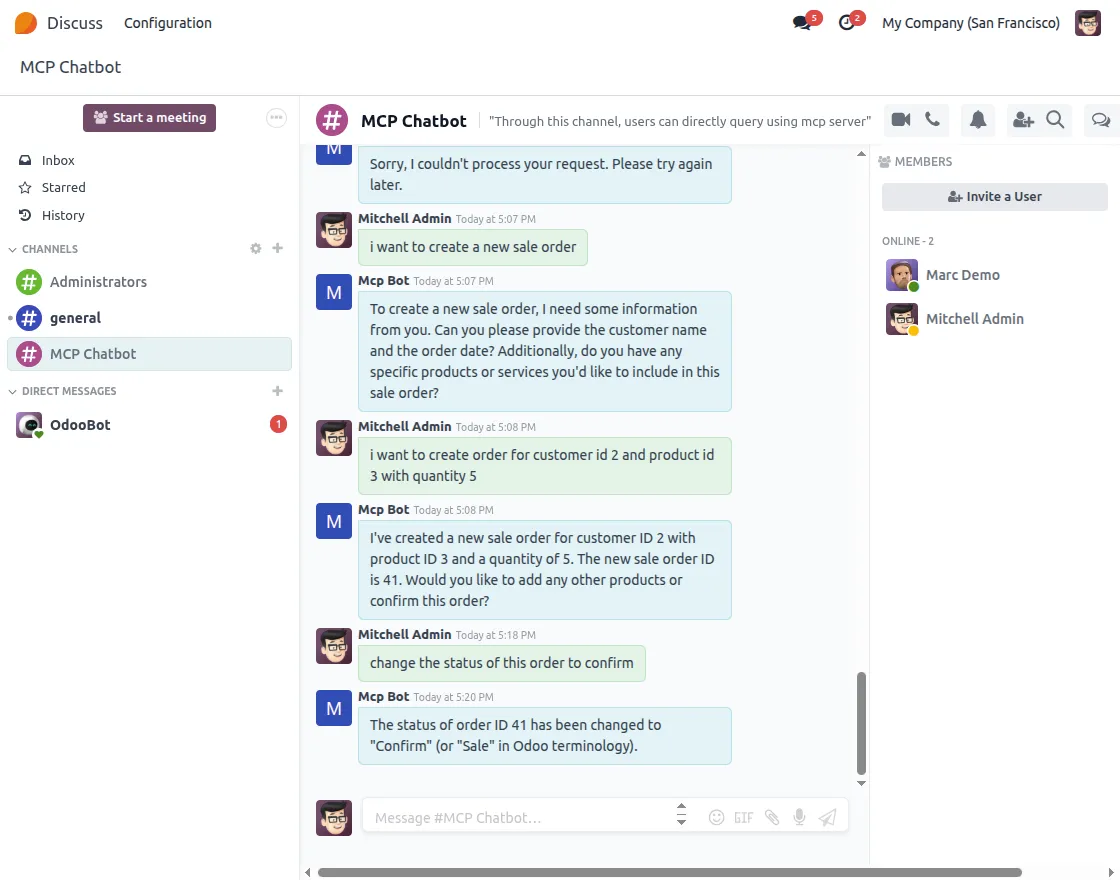Start a video call in MCP Chatbot
The height and width of the screenshot is (880, 1120).
click(x=902, y=120)
